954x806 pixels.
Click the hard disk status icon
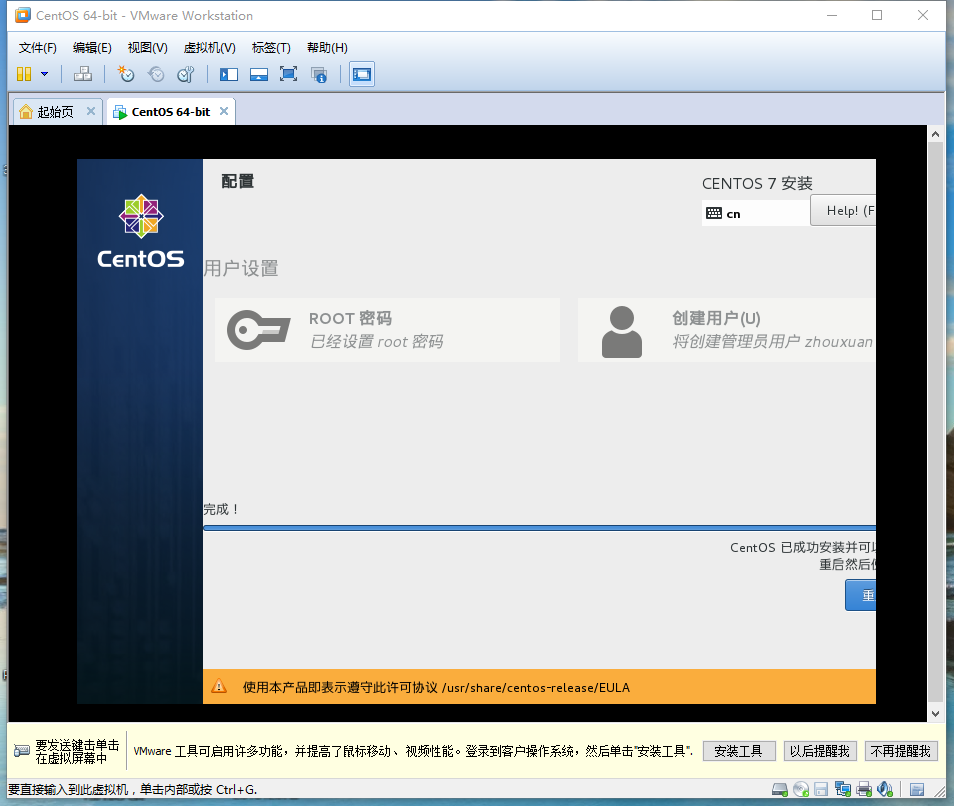(x=779, y=790)
